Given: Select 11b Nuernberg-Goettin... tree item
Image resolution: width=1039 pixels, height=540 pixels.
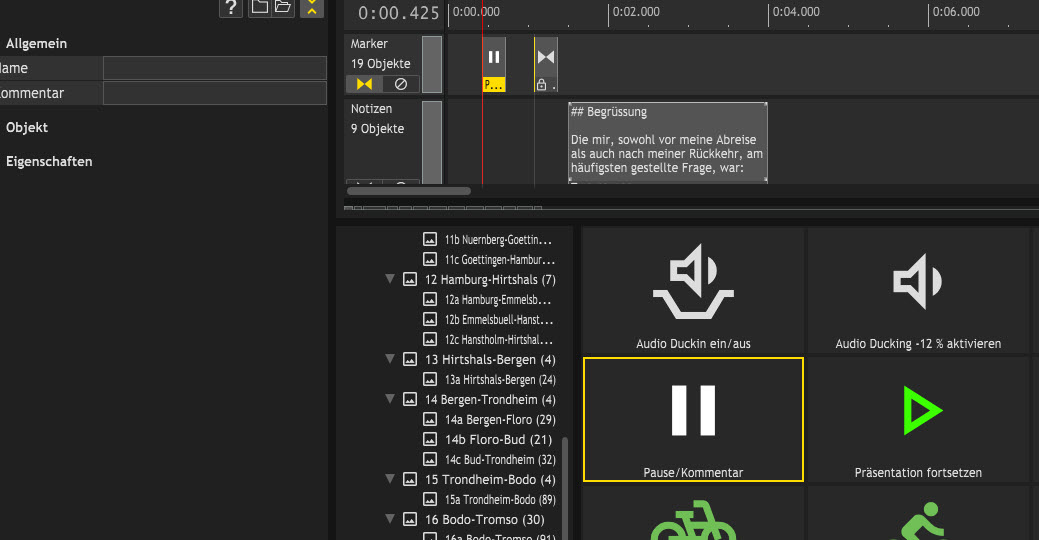Looking at the screenshot, I should pos(498,240).
